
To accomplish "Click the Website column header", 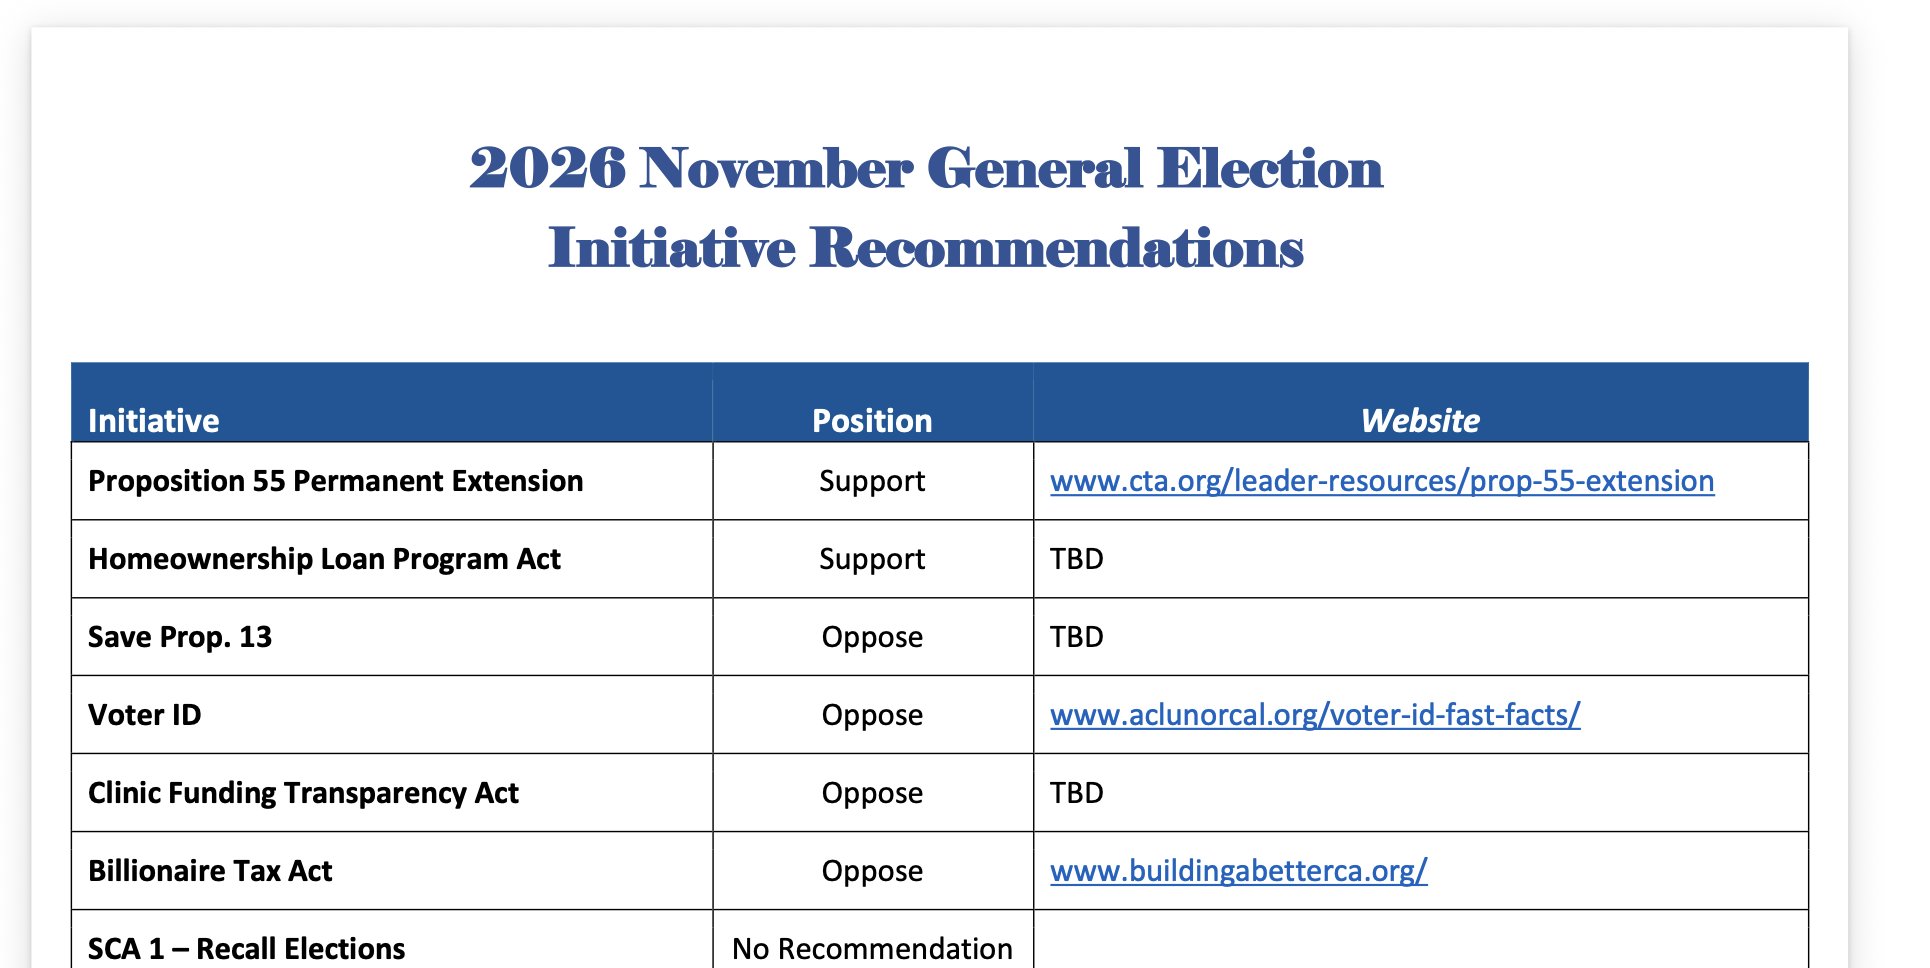I will click(1420, 420).
